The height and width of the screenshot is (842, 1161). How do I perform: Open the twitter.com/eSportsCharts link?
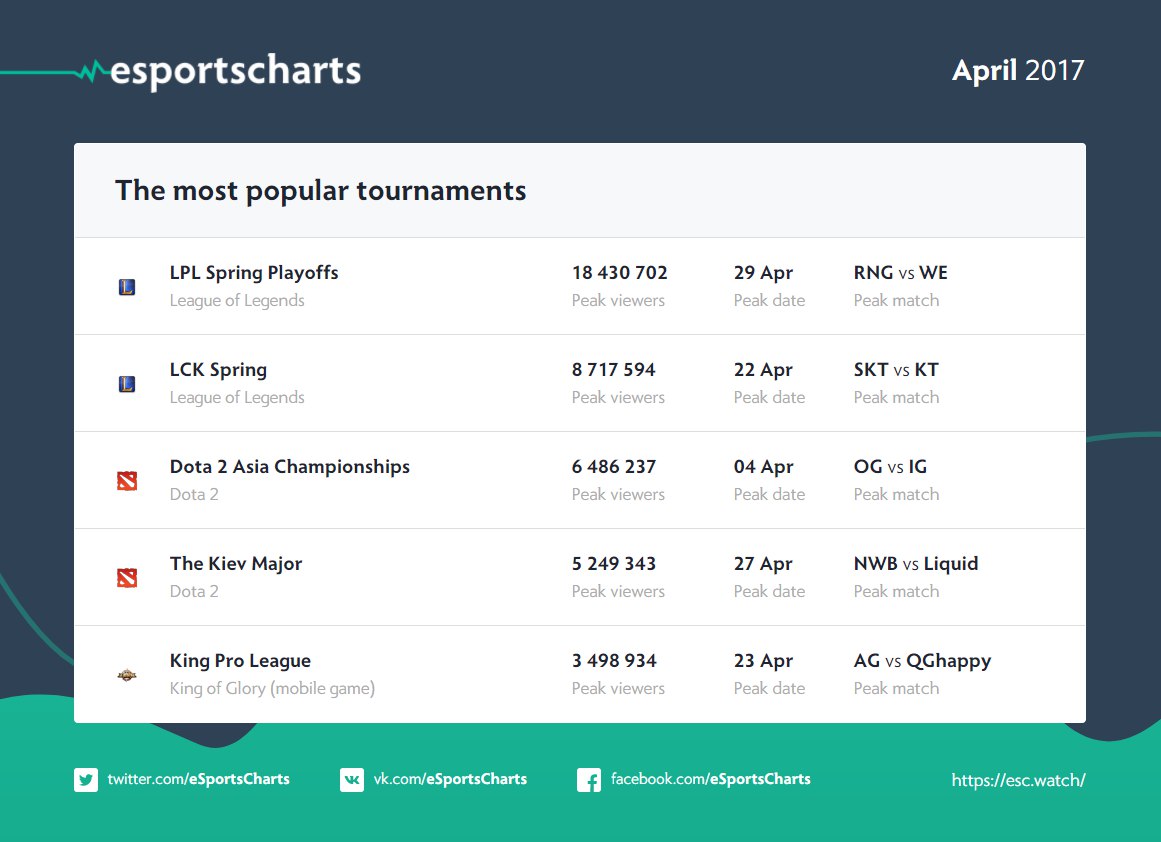(x=198, y=779)
